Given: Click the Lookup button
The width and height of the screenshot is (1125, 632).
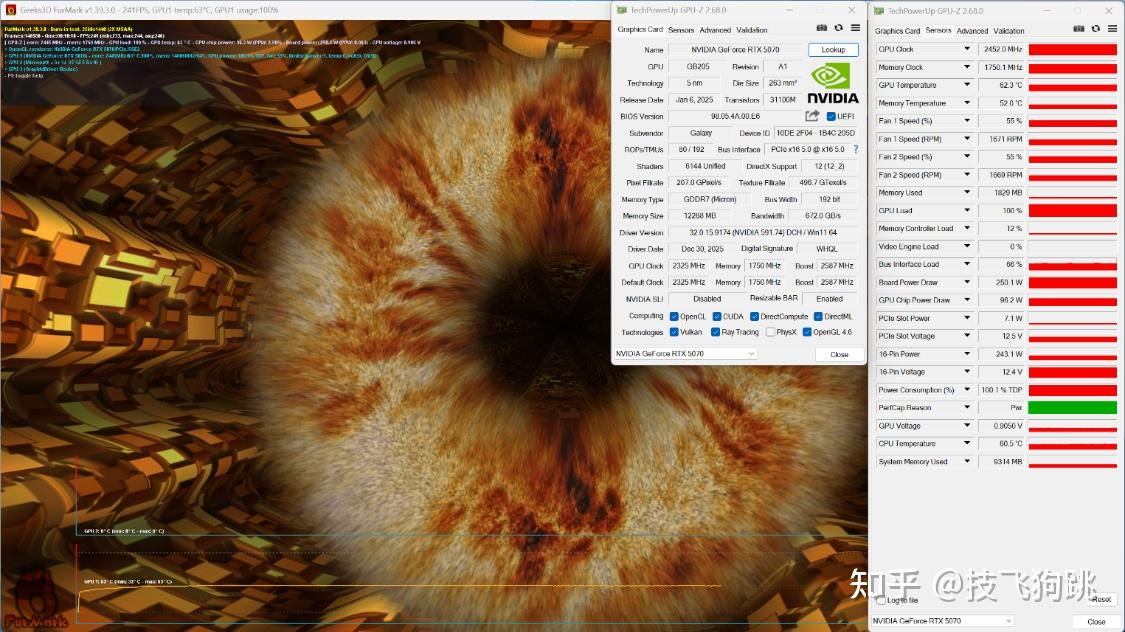Looking at the screenshot, I should [x=833, y=49].
